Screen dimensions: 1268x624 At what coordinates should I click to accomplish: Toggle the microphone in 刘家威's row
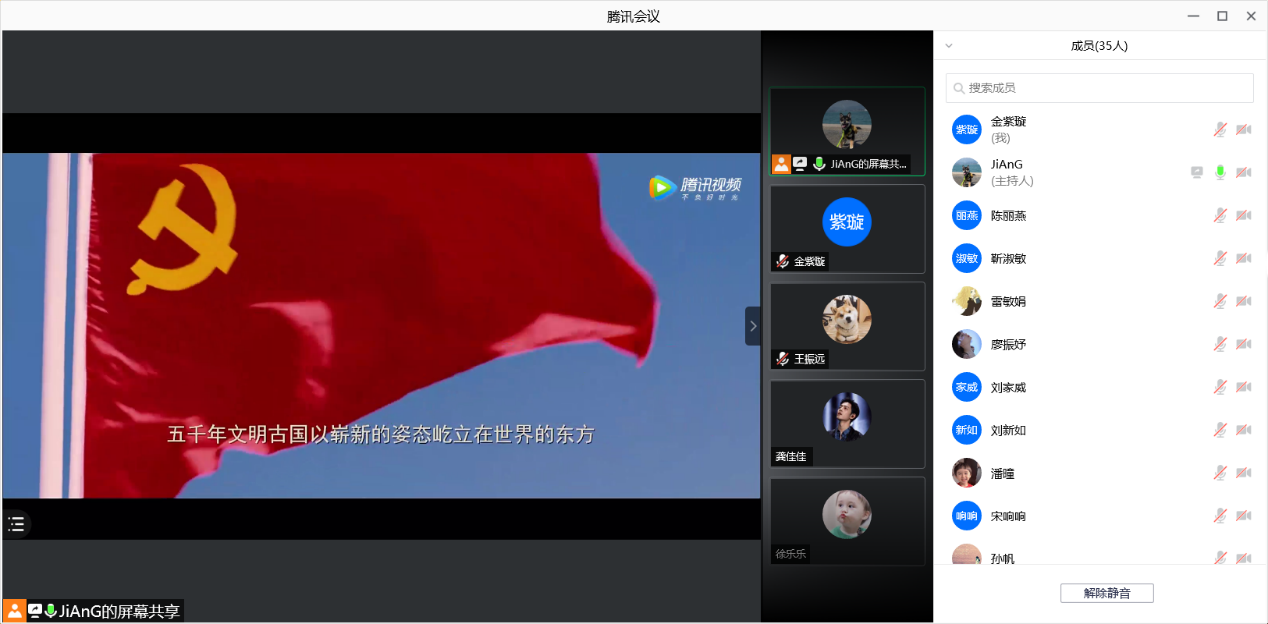click(1220, 387)
